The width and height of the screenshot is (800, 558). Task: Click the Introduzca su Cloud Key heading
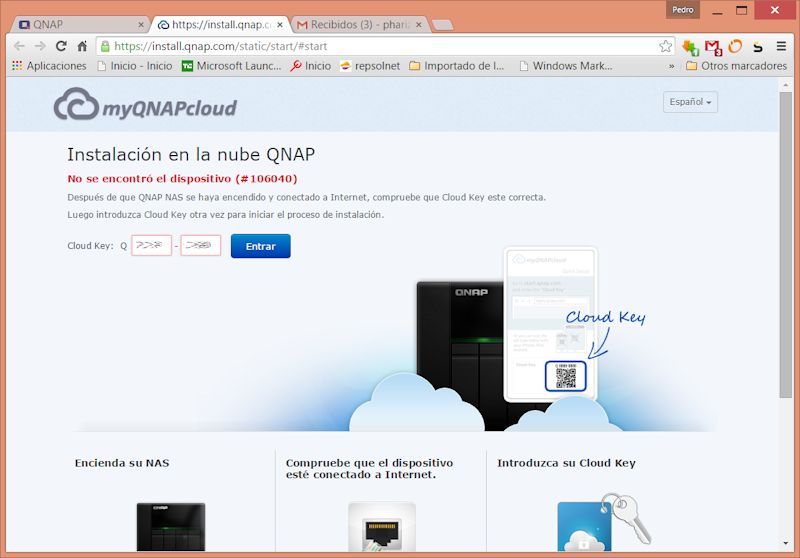[x=566, y=463]
